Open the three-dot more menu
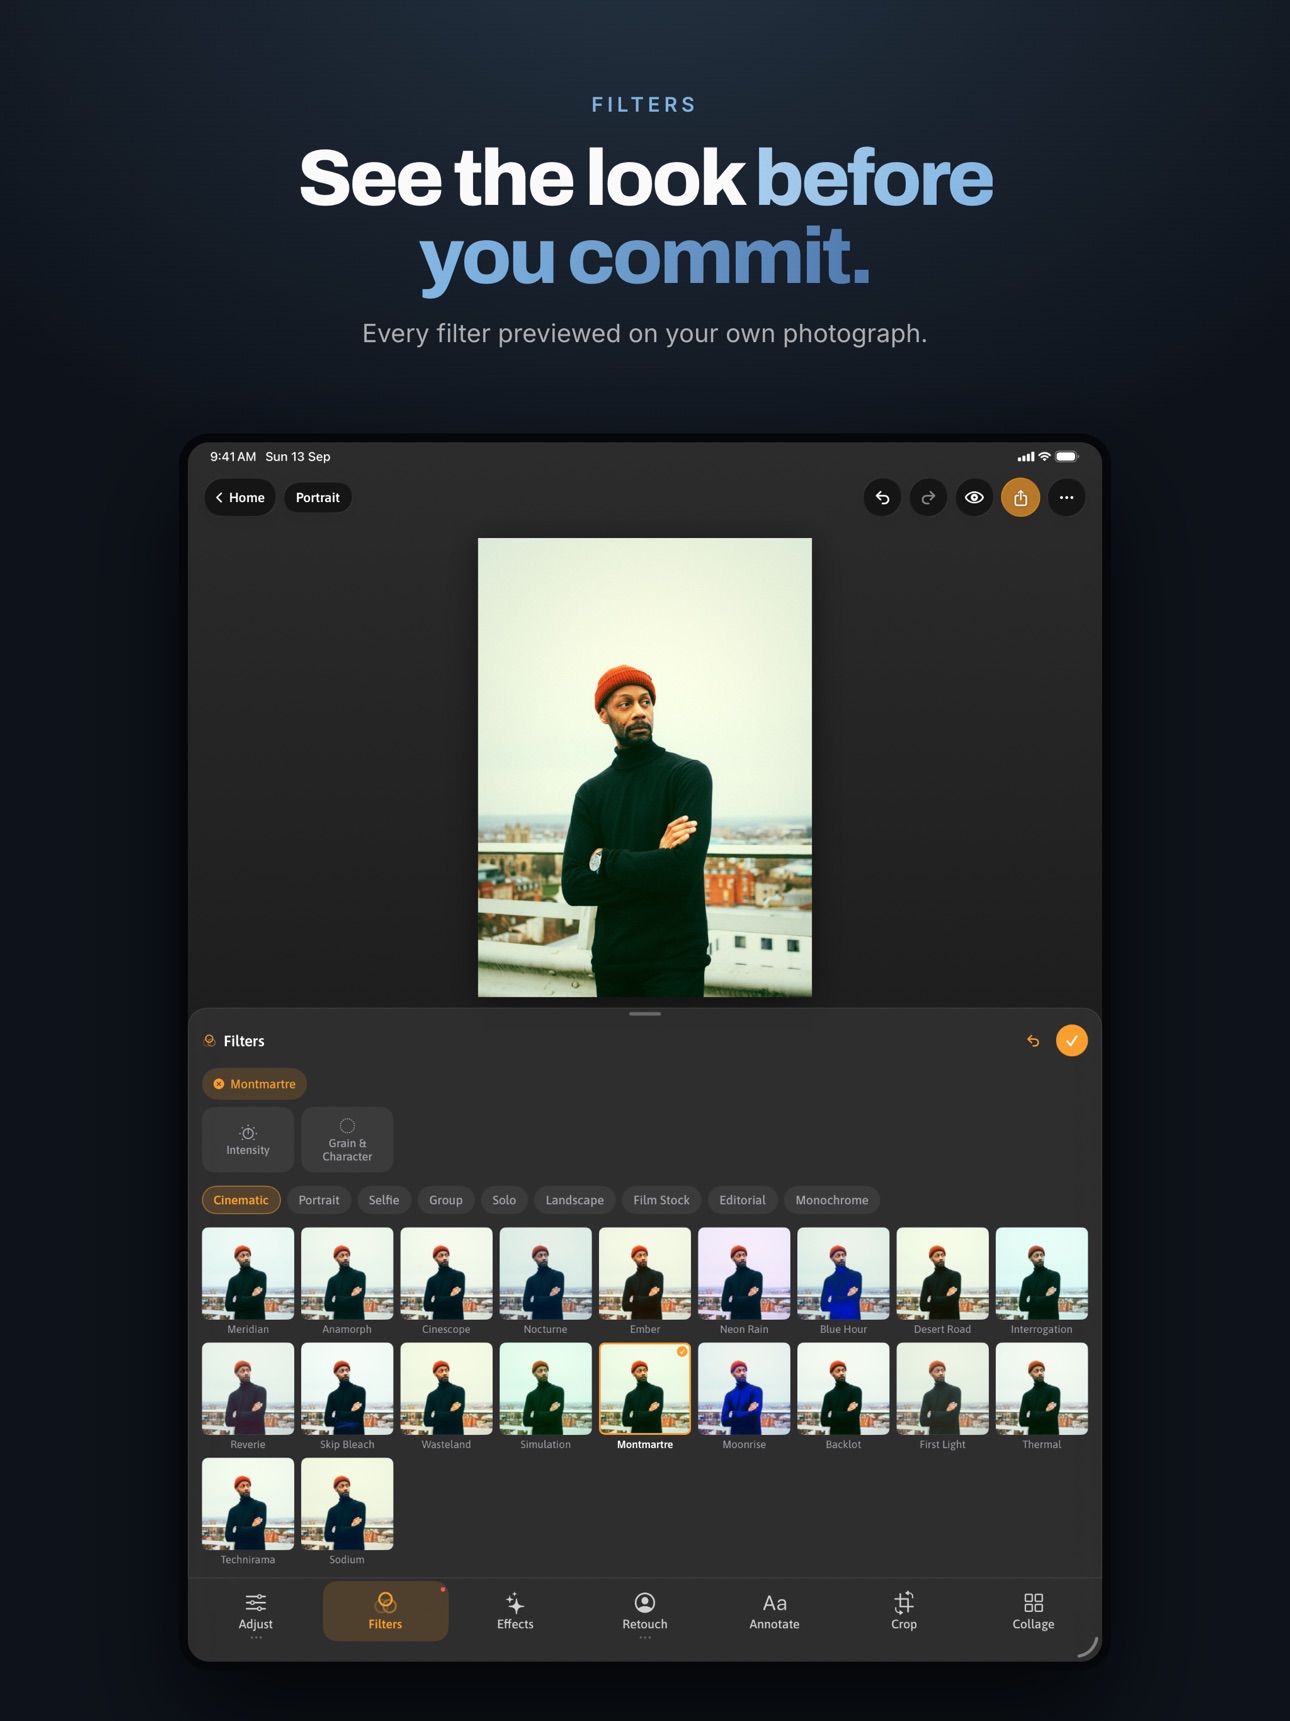Screen dimensions: 1290x1721 (1066, 497)
